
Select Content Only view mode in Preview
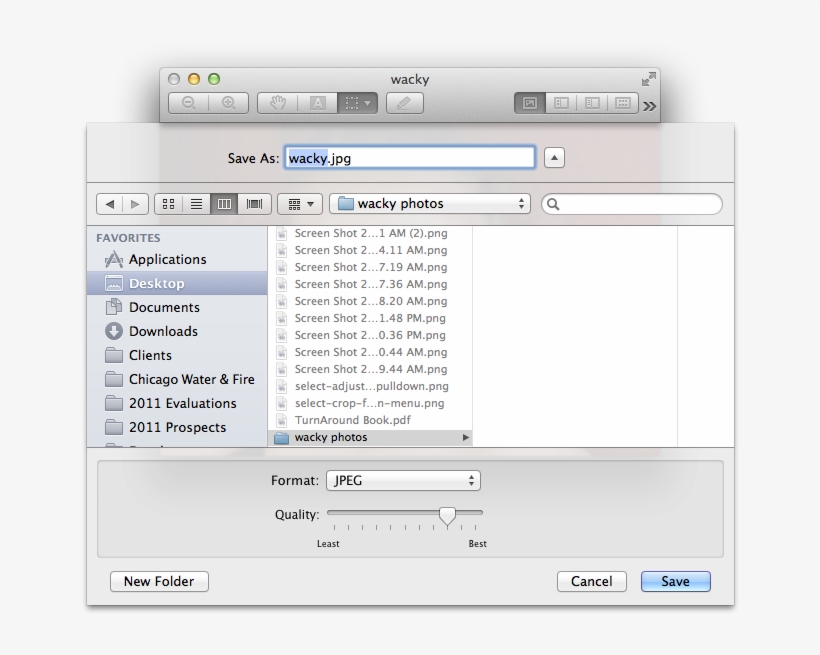(x=529, y=103)
